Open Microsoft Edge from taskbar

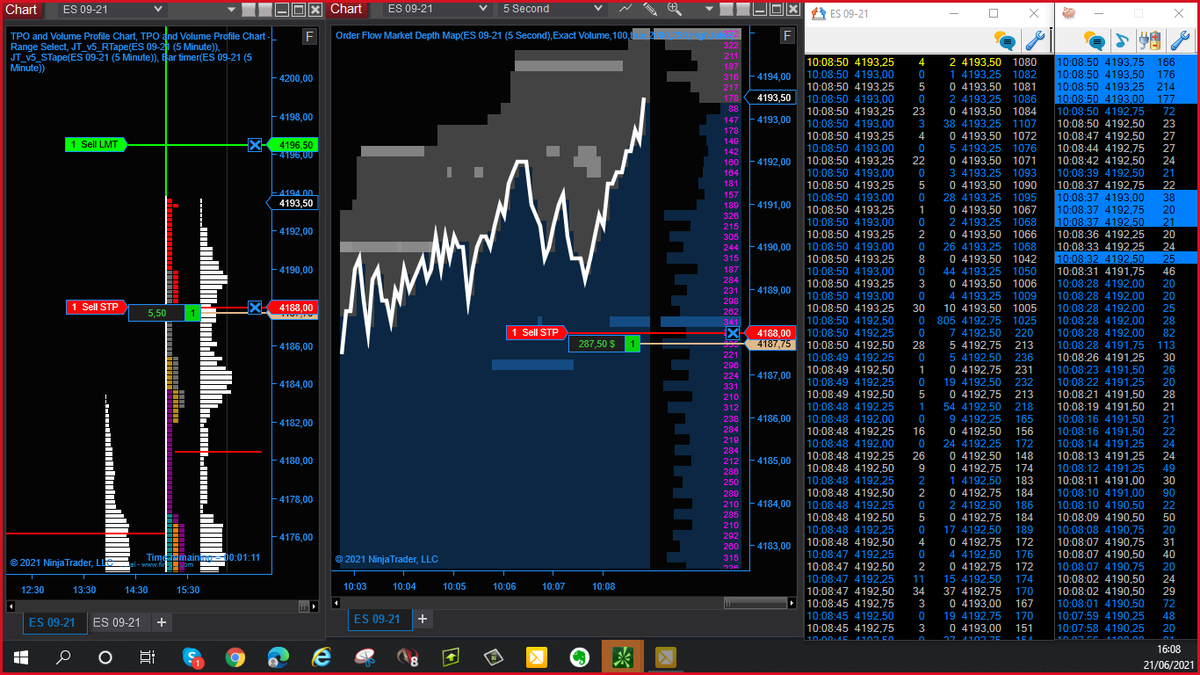[278, 657]
